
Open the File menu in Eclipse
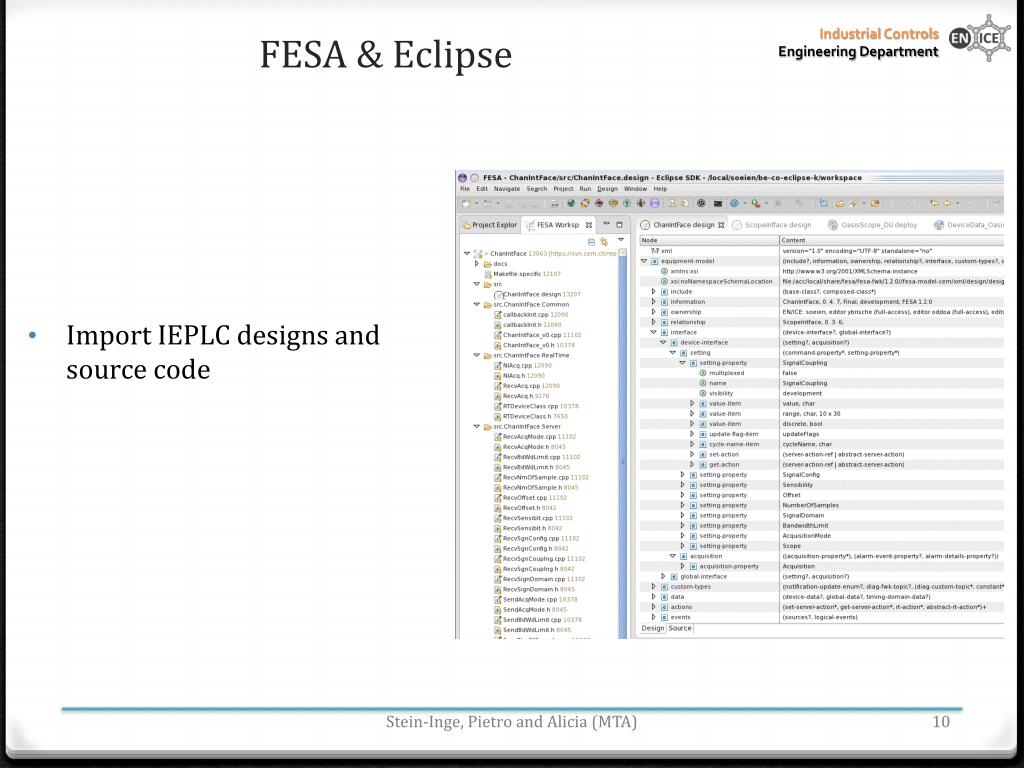465,189
